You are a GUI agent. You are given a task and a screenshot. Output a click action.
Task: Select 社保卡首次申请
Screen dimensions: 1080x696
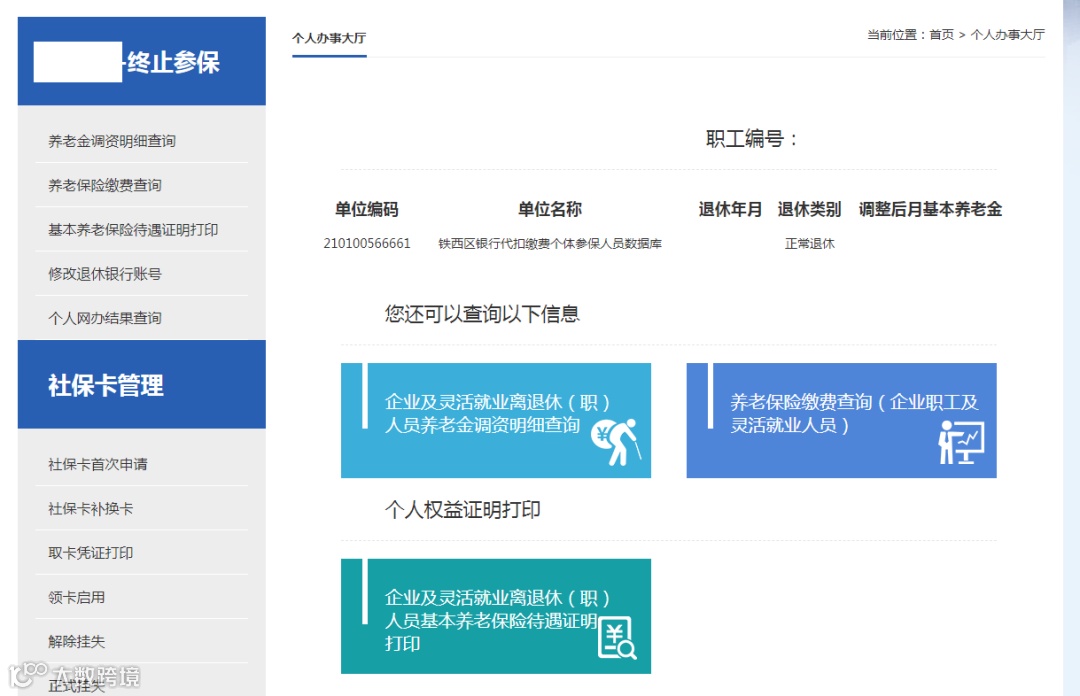(98, 464)
